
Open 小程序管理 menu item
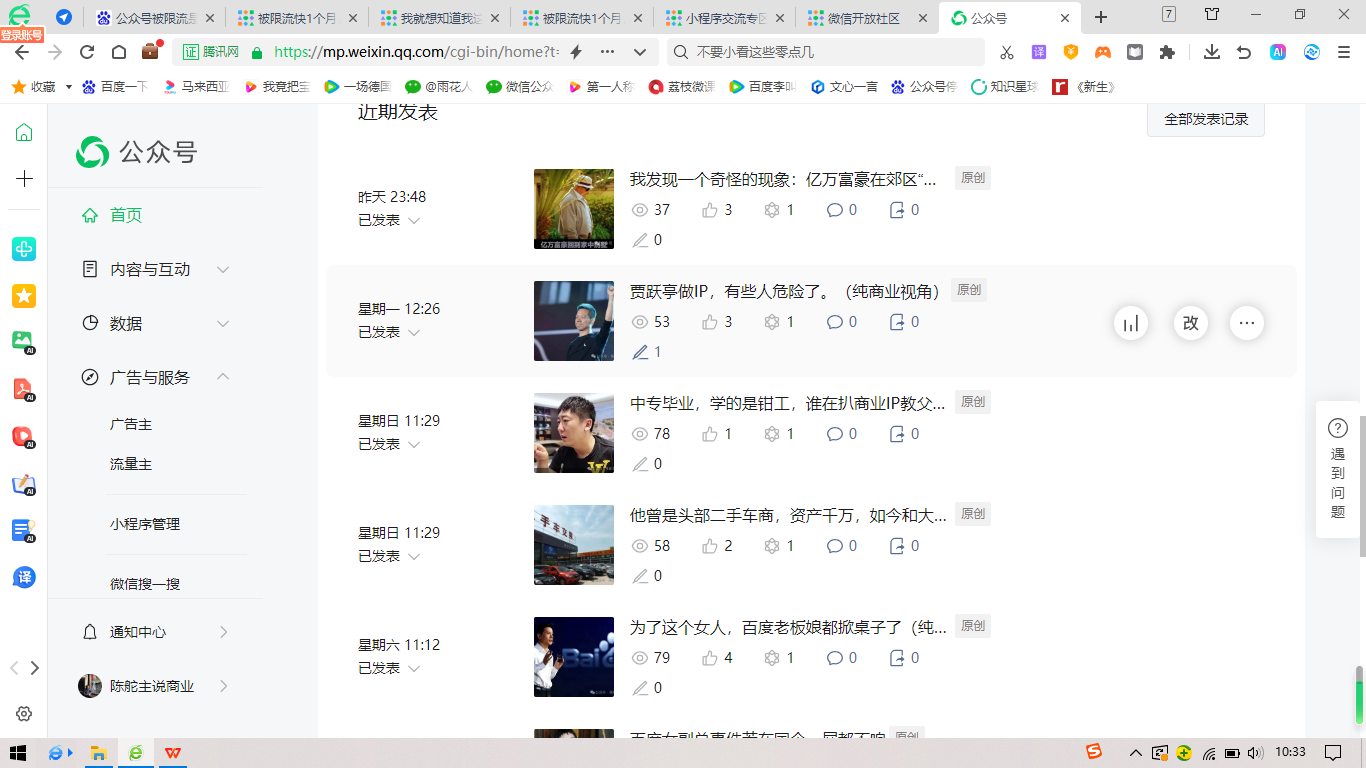(145, 524)
